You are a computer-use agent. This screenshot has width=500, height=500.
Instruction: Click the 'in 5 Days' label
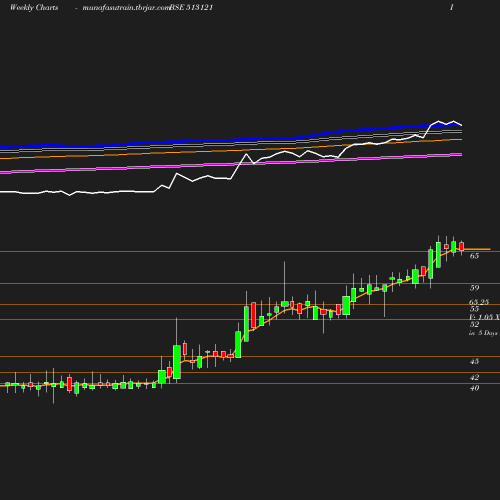(483, 333)
